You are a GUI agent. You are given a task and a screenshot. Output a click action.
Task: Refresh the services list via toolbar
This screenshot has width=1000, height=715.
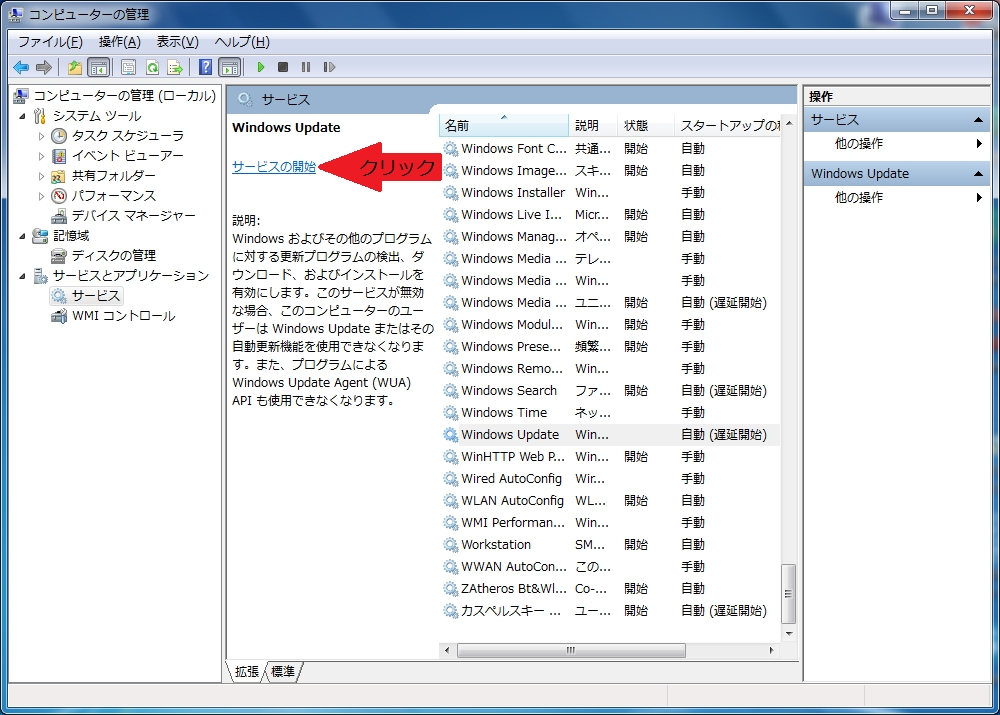click(152, 67)
